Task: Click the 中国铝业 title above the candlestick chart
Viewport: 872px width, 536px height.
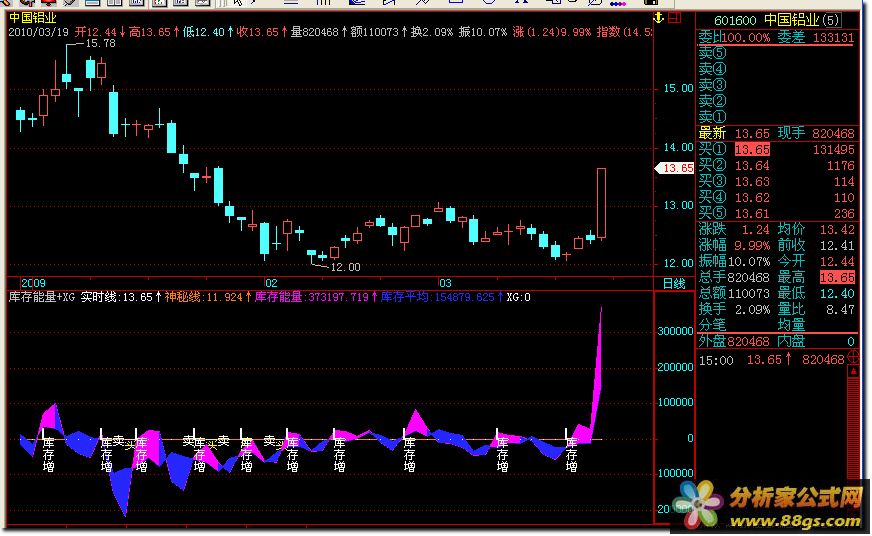Action: pyautogui.click(x=32, y=18)
